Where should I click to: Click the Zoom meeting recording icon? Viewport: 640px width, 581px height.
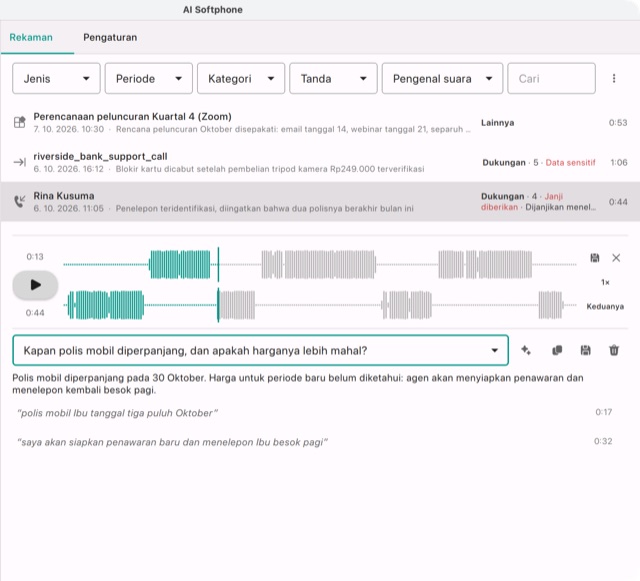coord(20,122)
